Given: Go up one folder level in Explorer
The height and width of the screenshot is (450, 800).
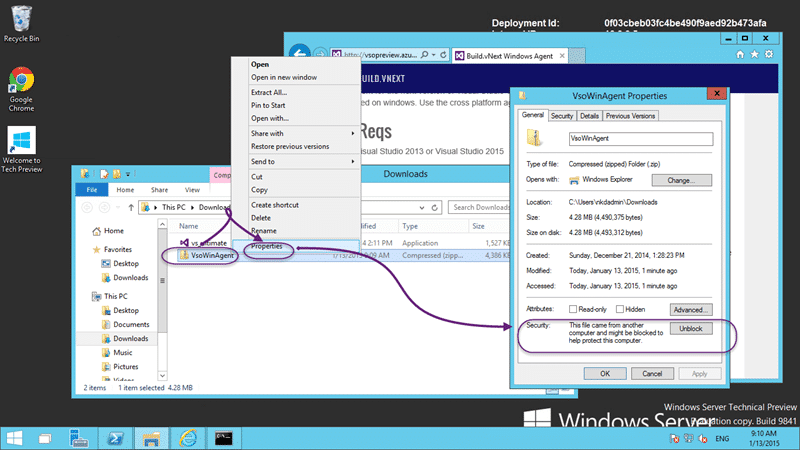Looking at the screenshot, I should click(x=131, y=207).
